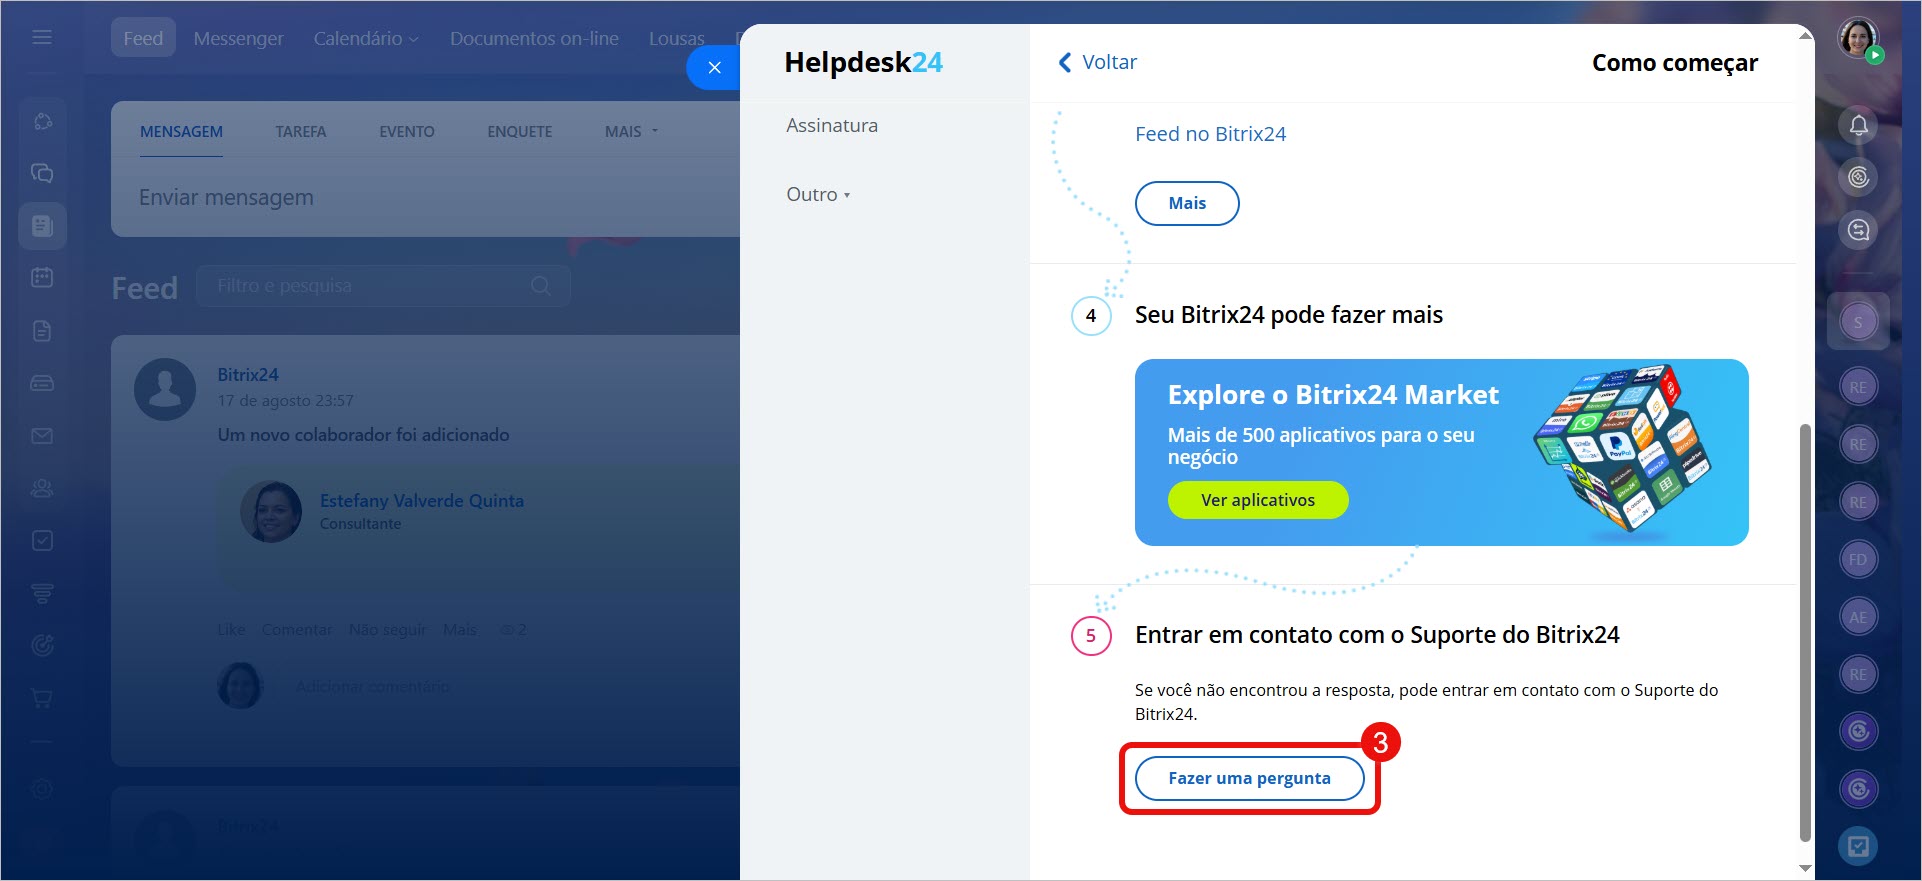Click the Enviar mensagem input field
This screenshot has height=881, width=1922.
426,198
